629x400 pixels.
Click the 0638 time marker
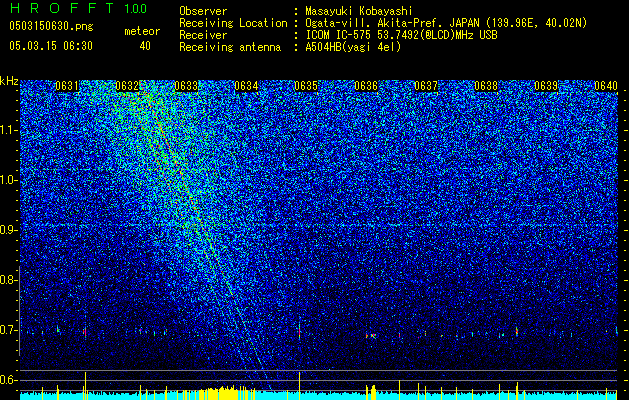click(486, 86)
